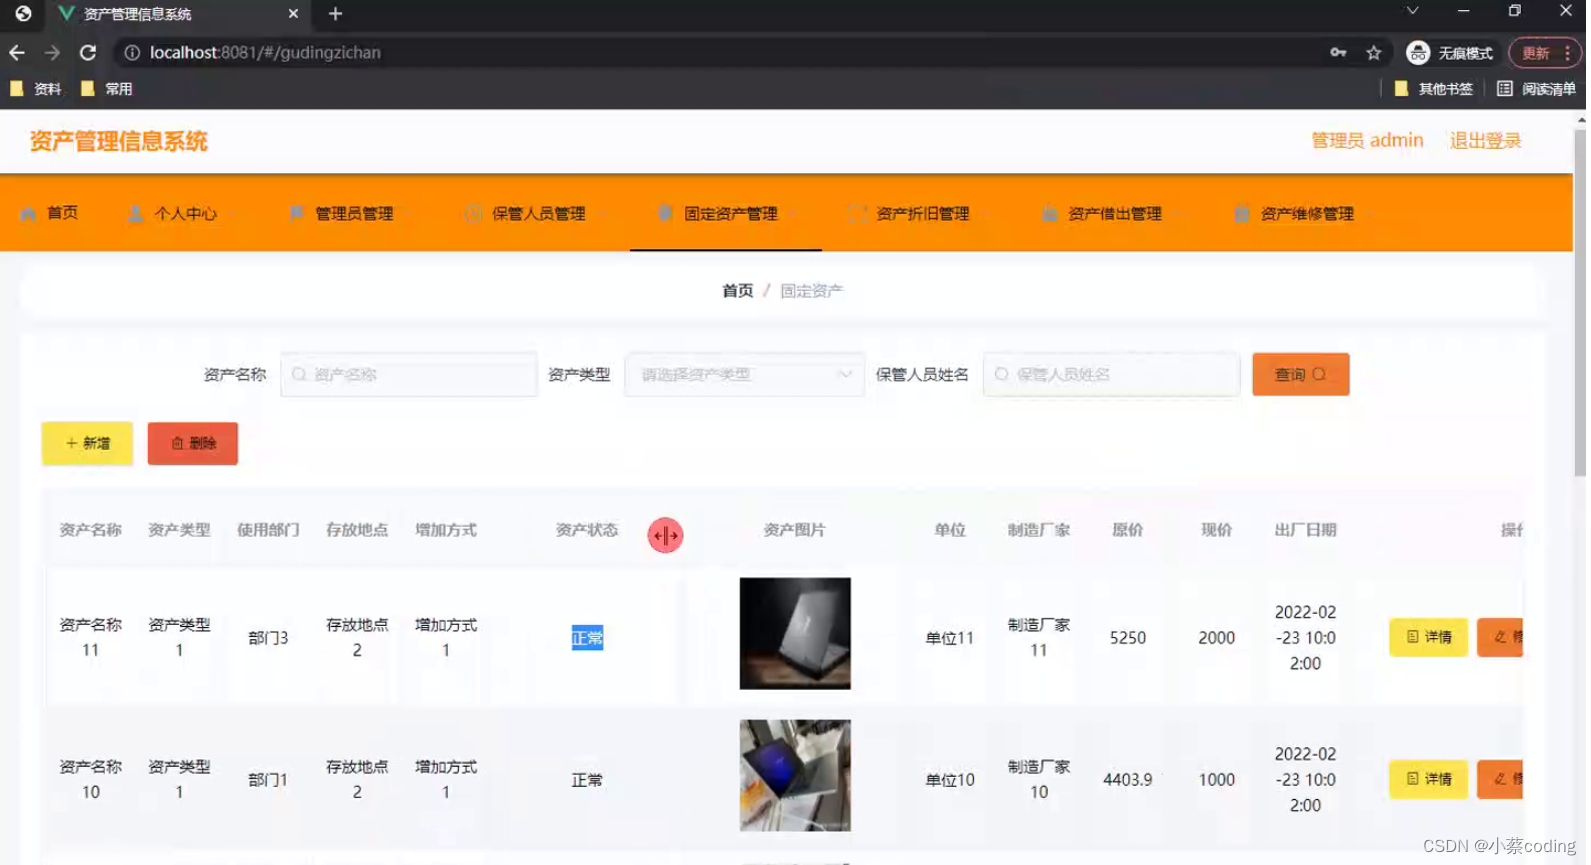The image size is (1591, 865).
Task: Close the 资产管理信息系统 browser tab
Action: (x=293, y=14)
